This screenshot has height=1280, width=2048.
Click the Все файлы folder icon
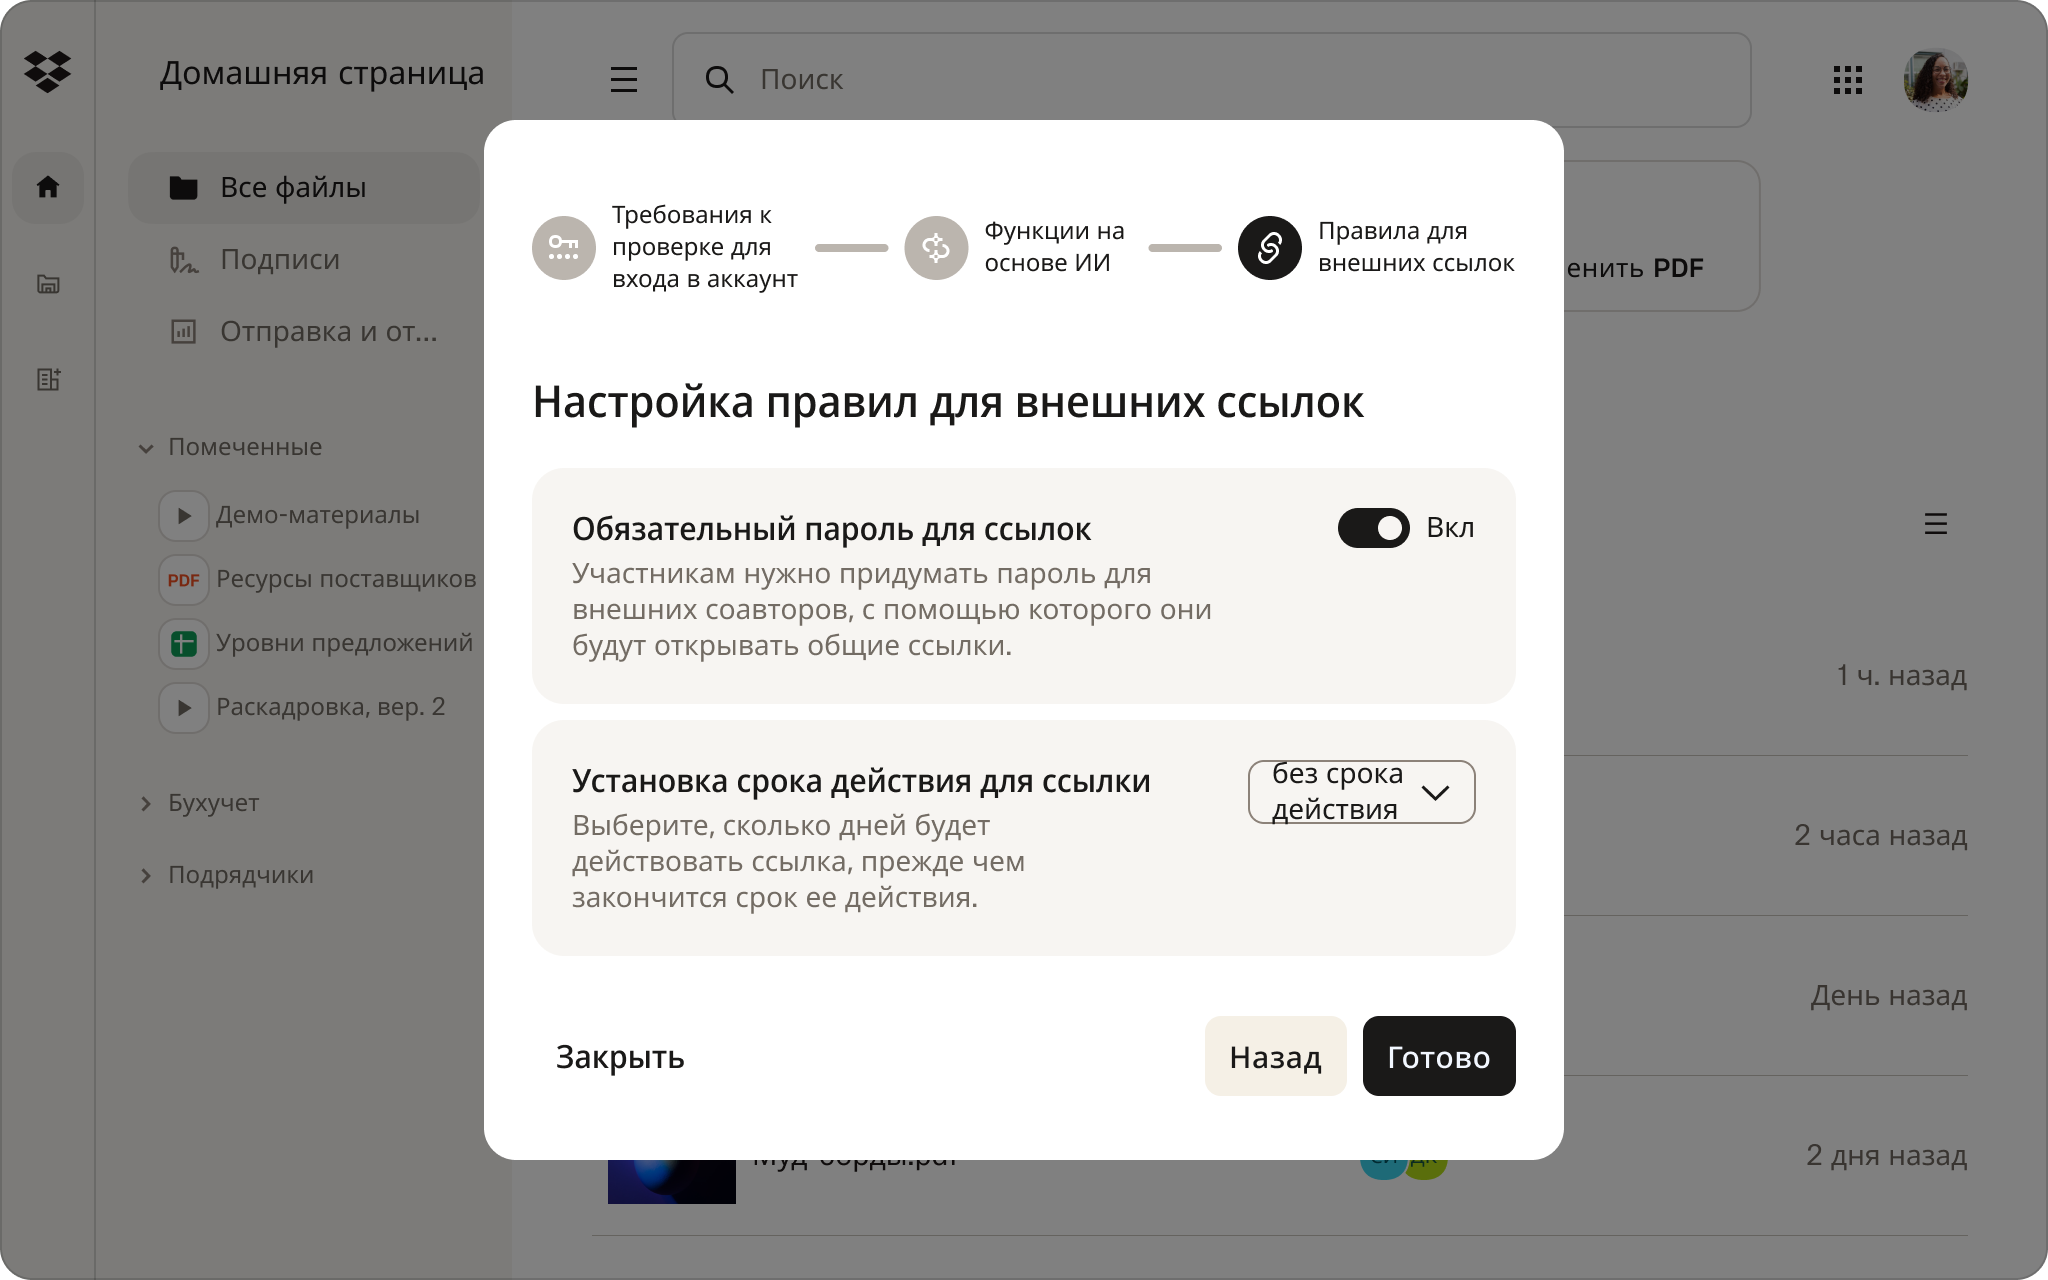click(x=183, y=187)
